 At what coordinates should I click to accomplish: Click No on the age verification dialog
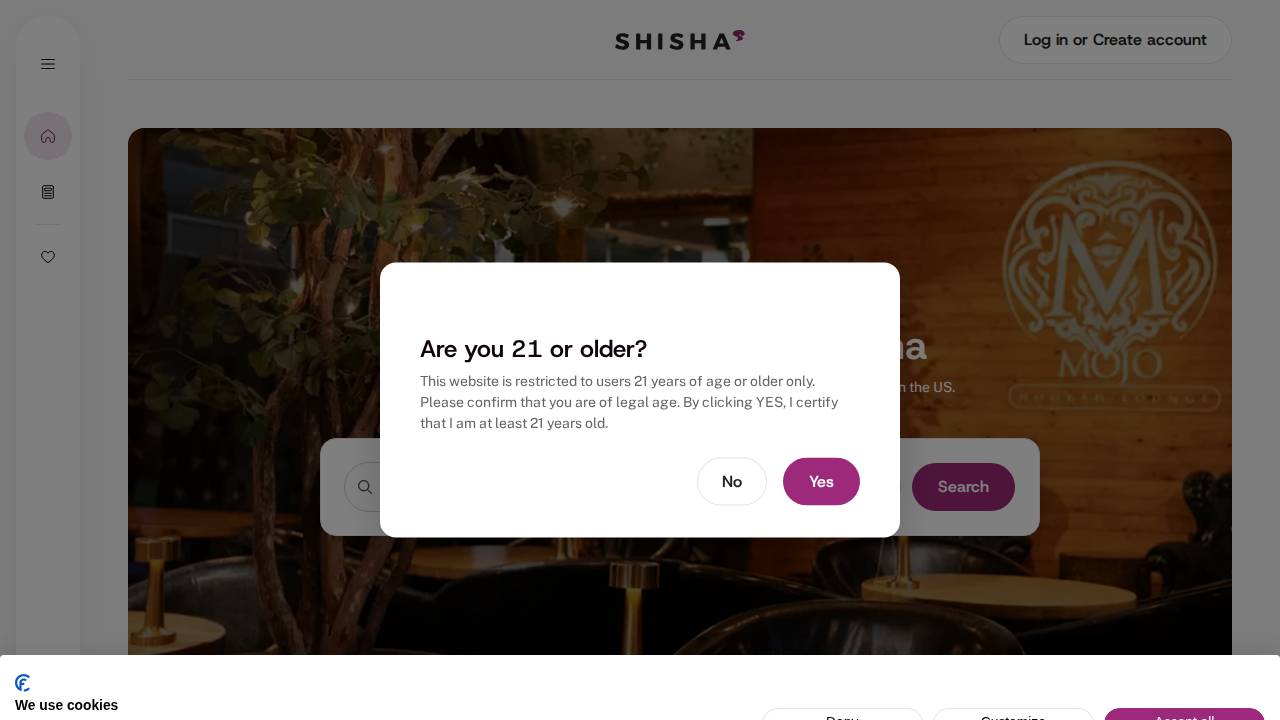[732, 482]
